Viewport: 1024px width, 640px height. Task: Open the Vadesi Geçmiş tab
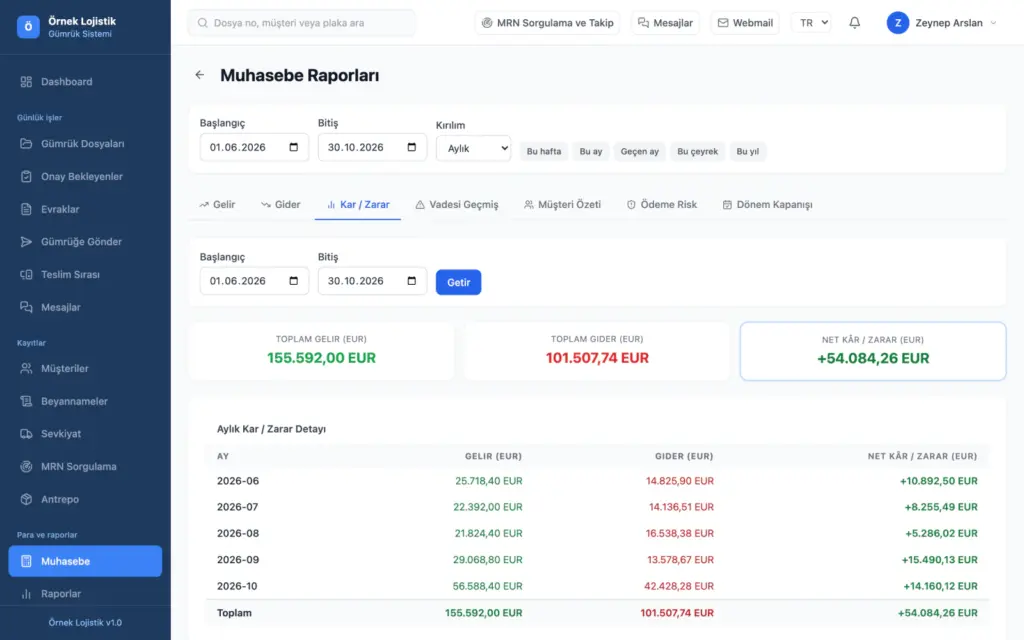[x=457, y=204]
